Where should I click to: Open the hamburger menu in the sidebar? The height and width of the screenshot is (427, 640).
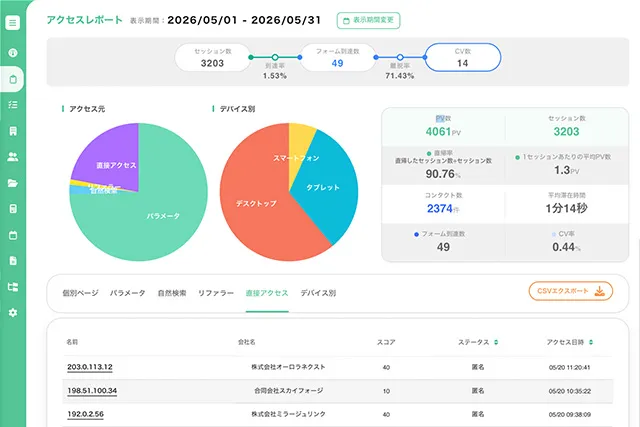coord(13,22)
